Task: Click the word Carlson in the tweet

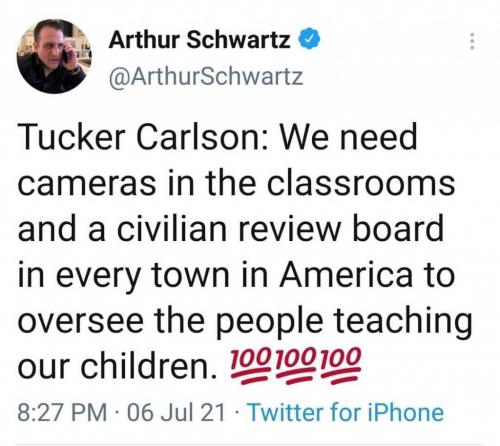Action: 201,137
